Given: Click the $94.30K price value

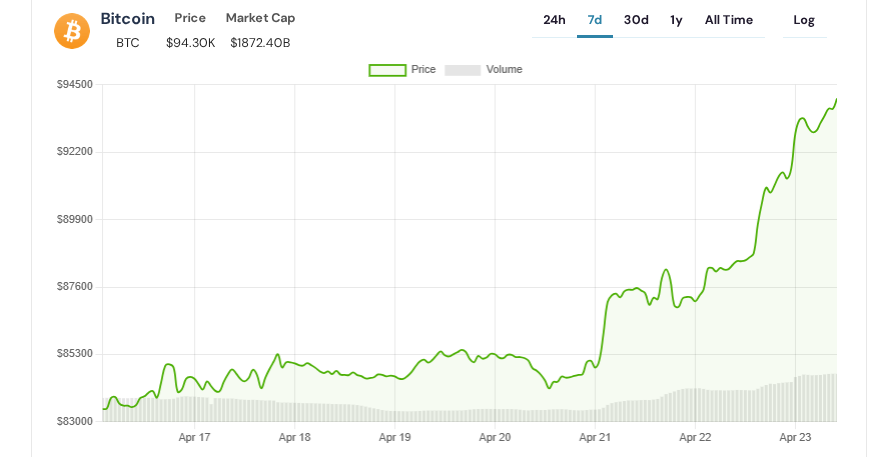Looking at the screenshot, I should pyautogui.click(x=191, y=43).
